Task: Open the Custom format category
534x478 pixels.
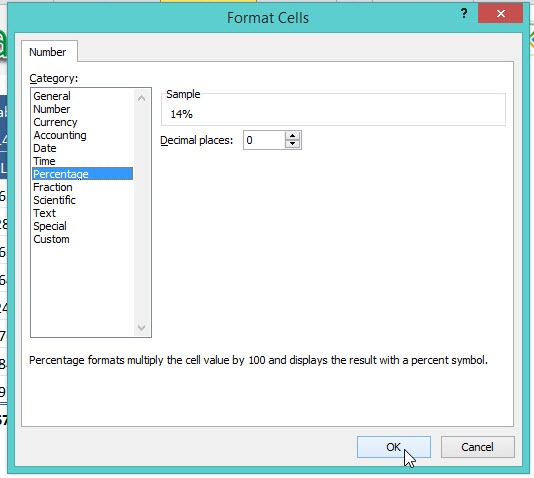Action: (51, 239)
